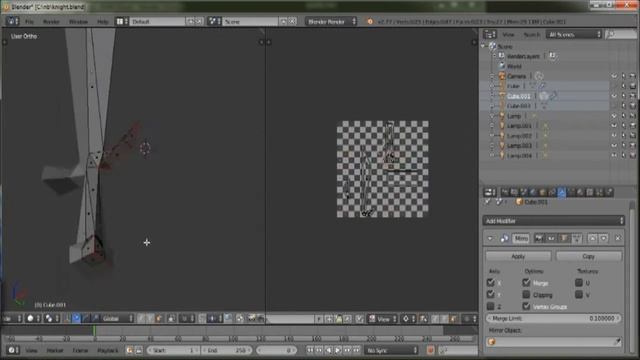The width and height of the screenshot is (640, 360).
Task: Pick mirror object with eyedropper icon
Action: pos(618,342)
